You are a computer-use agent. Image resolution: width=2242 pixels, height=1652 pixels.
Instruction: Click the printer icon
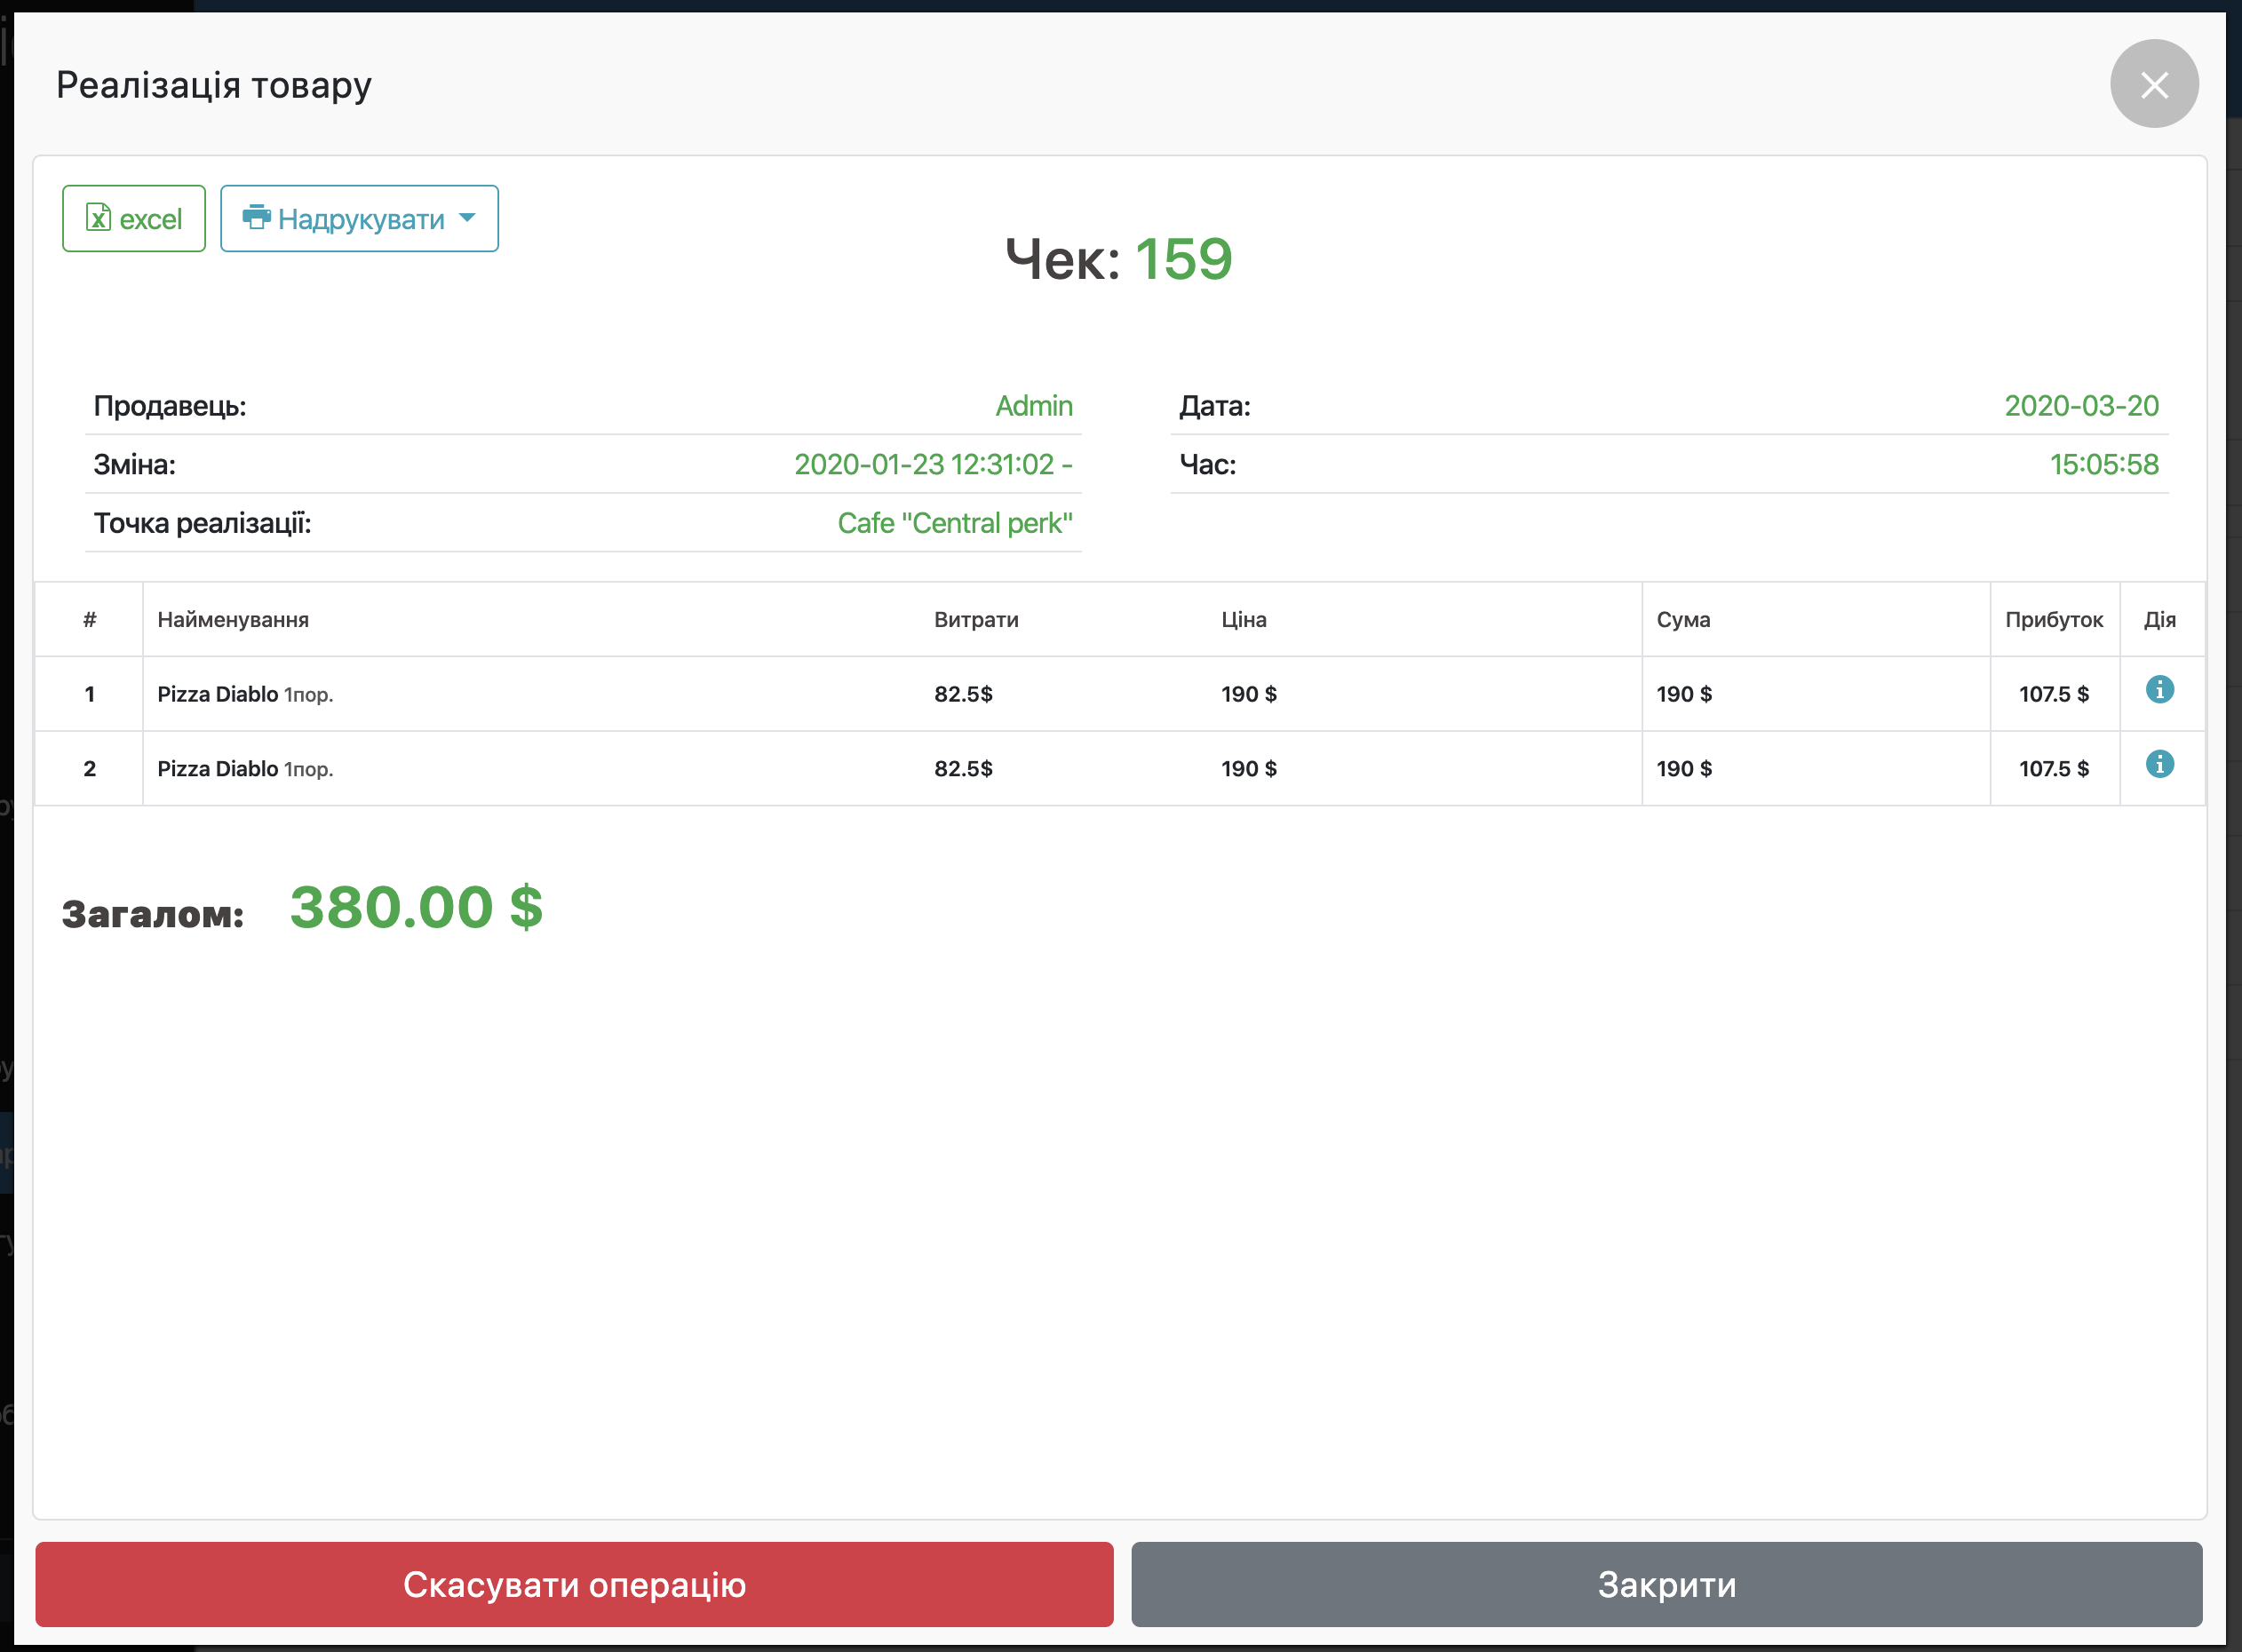tap(256, 217)
